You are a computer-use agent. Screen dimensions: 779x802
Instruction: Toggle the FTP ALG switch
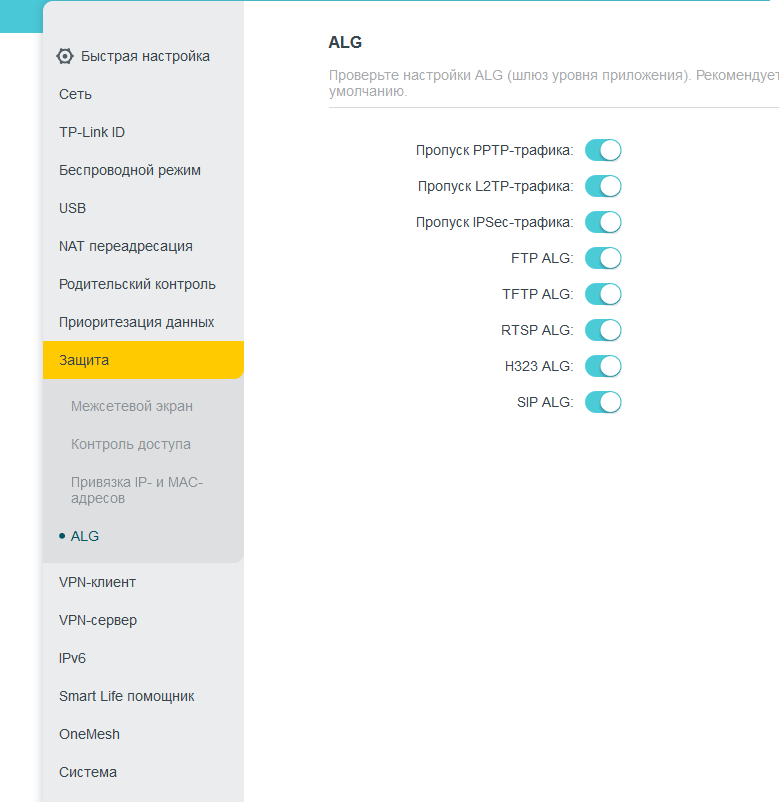point(603,258)
